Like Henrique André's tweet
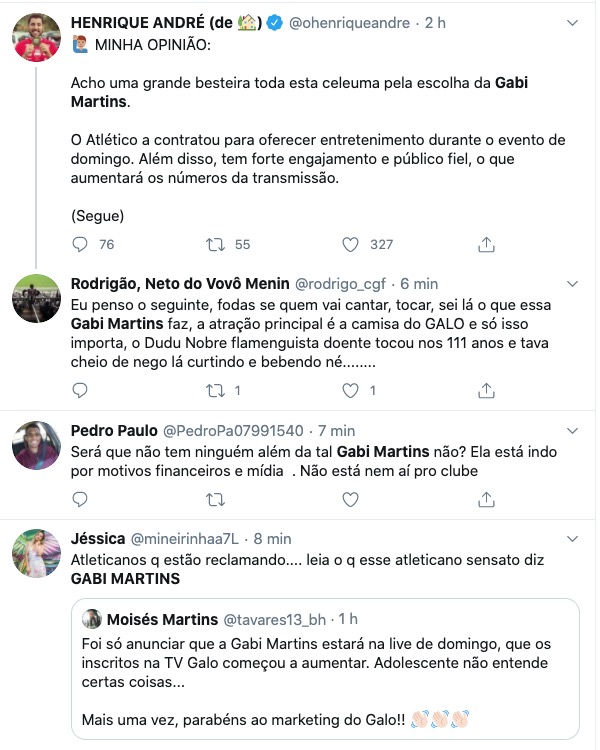This screenshot has width=600, height=750. (x=350, y=244)
